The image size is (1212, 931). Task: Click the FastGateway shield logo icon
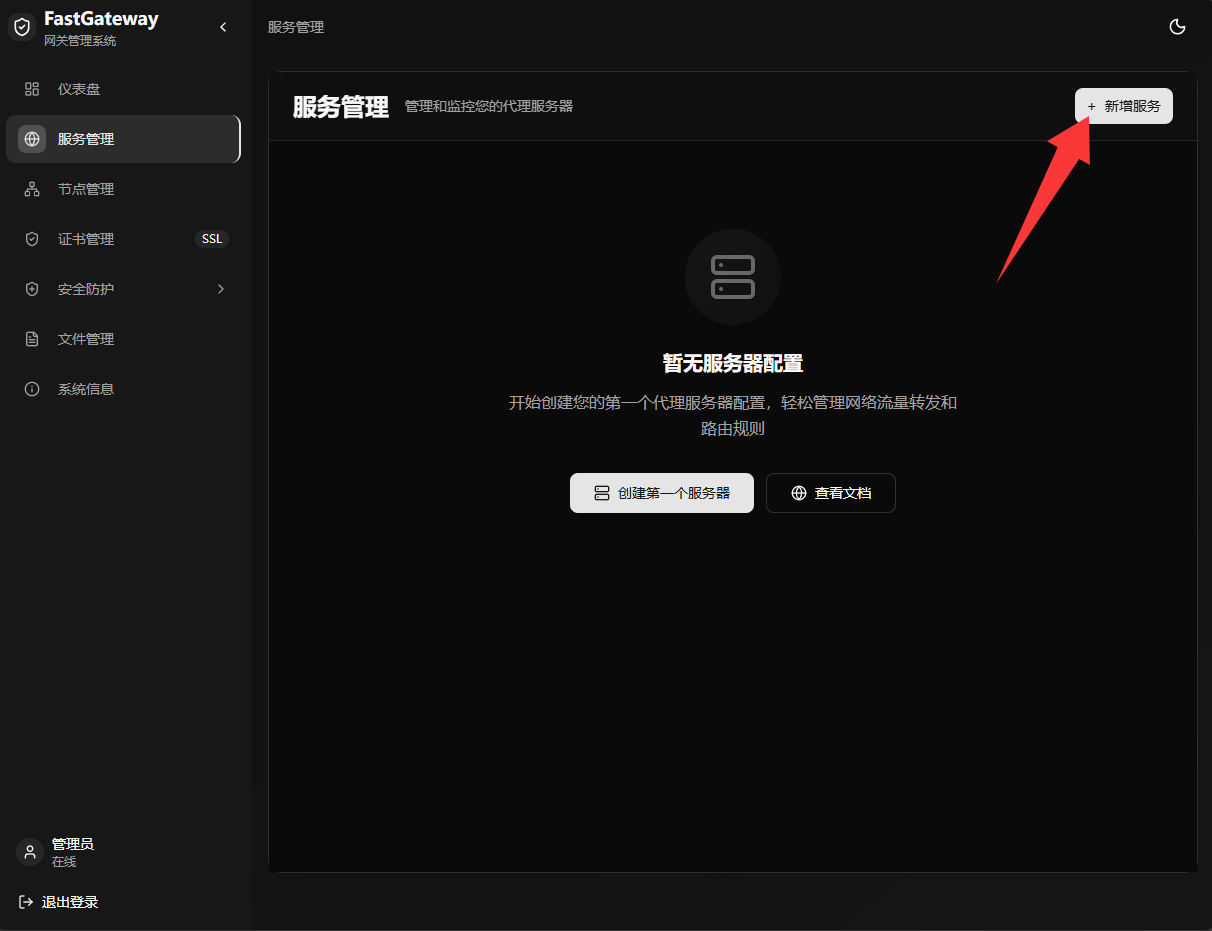[22, 27]
